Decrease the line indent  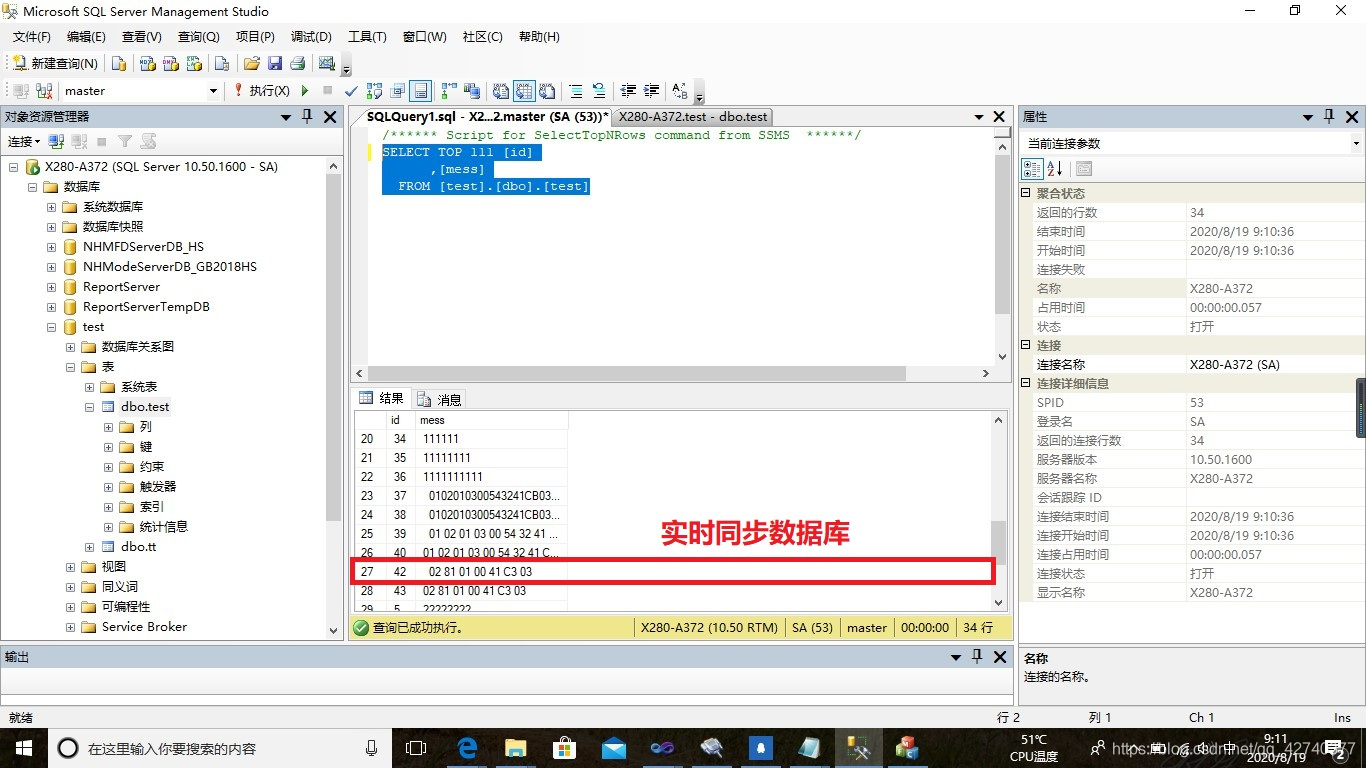(628, 91)
